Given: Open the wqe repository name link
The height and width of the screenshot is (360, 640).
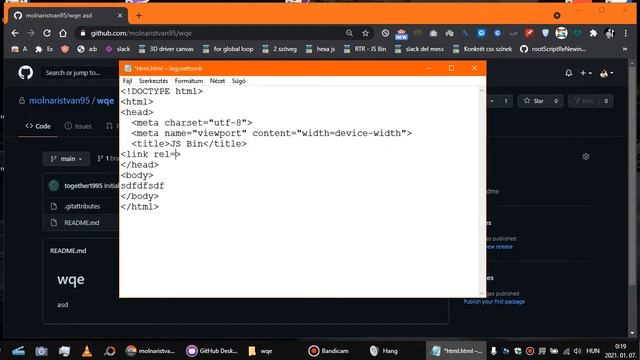Looking at the screenshot, I should click(105, 100).
